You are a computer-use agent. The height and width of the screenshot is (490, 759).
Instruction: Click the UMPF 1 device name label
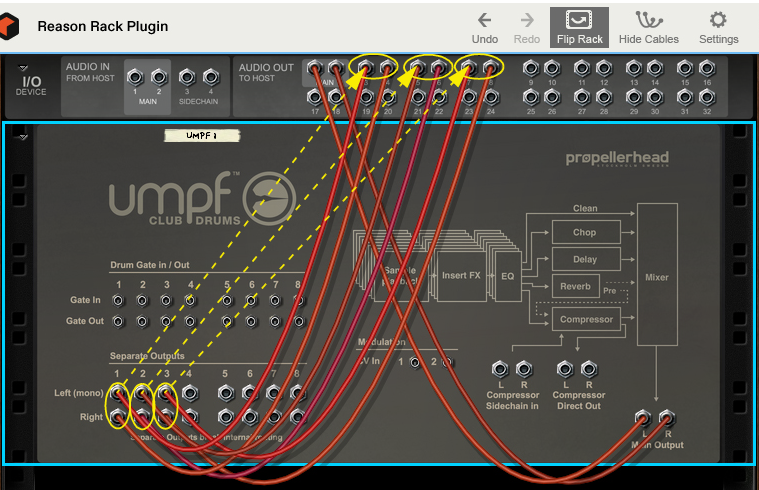[x=202, y=136]
